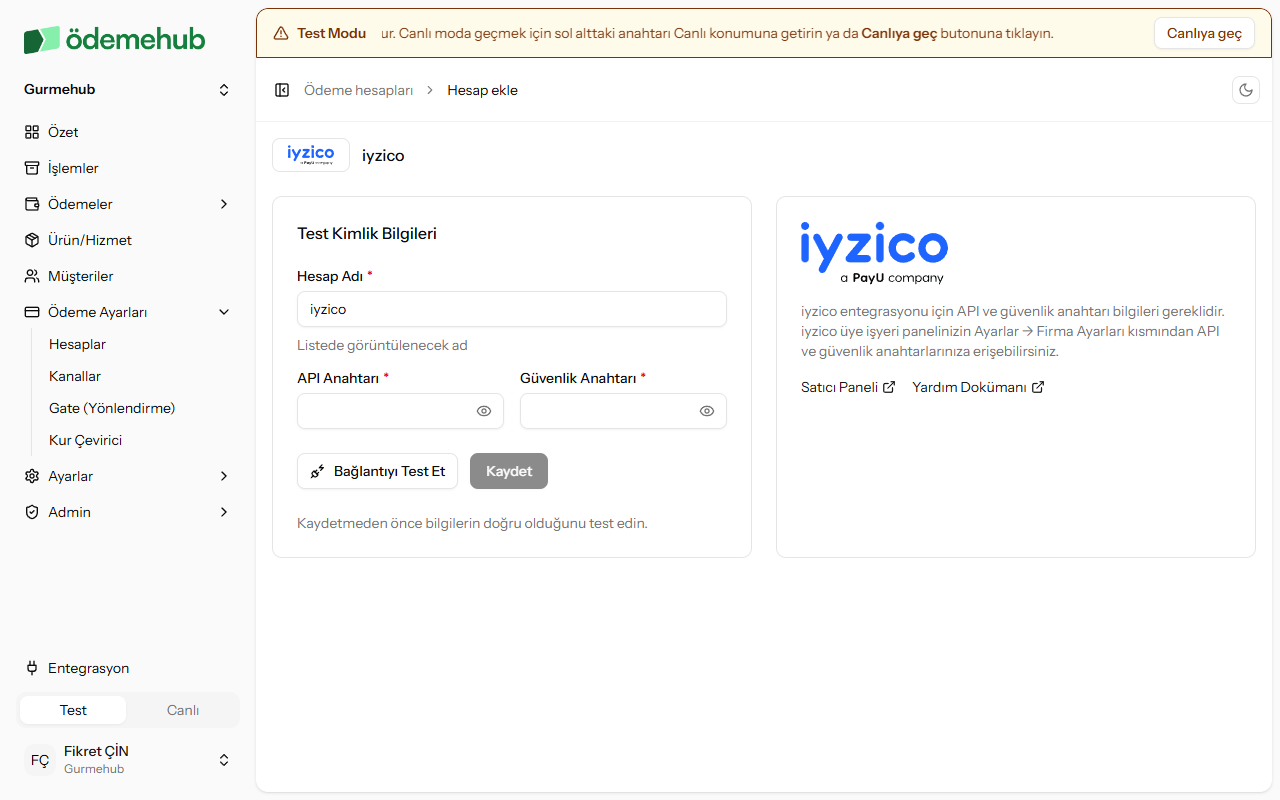The image size is (1280, 800).
Task: Click the external link icon beside Satıcı Paneli
Action: (889, 387)
